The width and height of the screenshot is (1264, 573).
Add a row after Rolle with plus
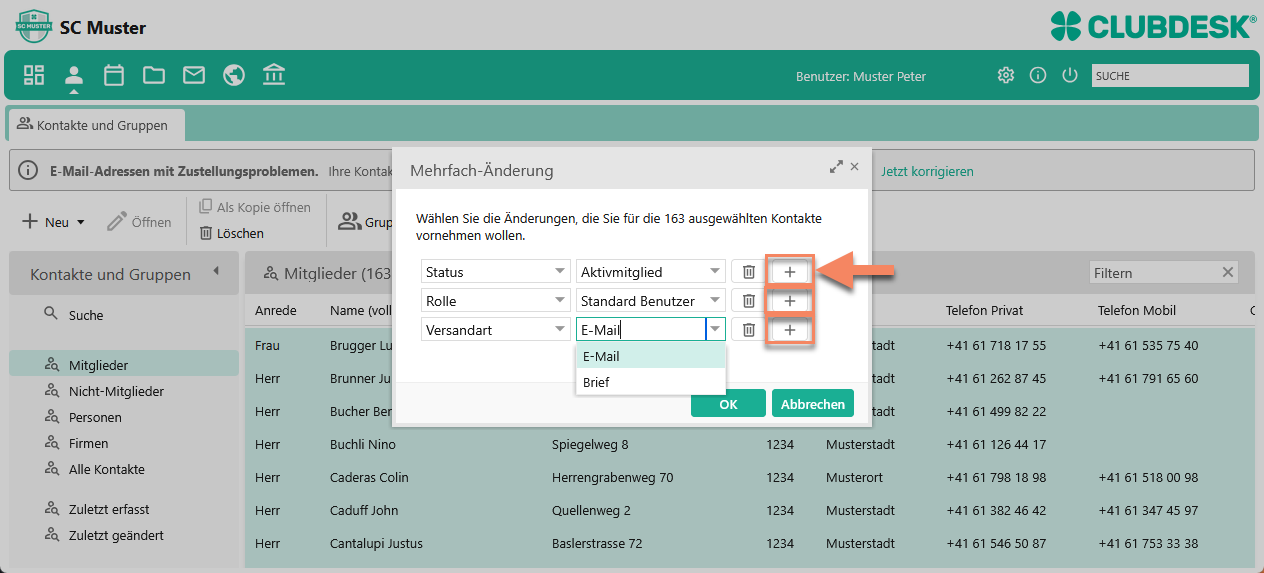789,301
